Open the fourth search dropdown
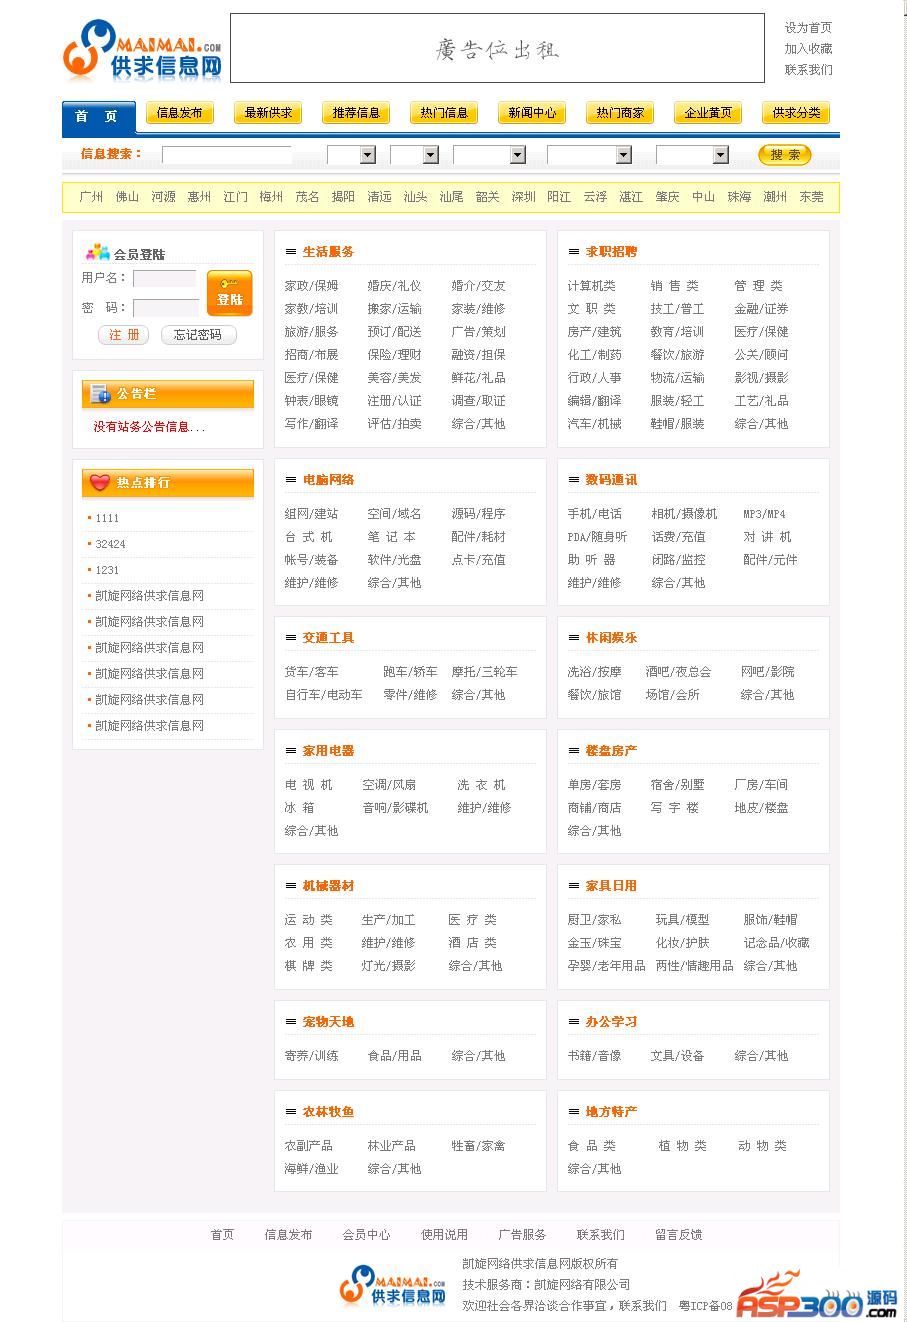Viewport: 907px width, 1322px height. pos(589,155)
